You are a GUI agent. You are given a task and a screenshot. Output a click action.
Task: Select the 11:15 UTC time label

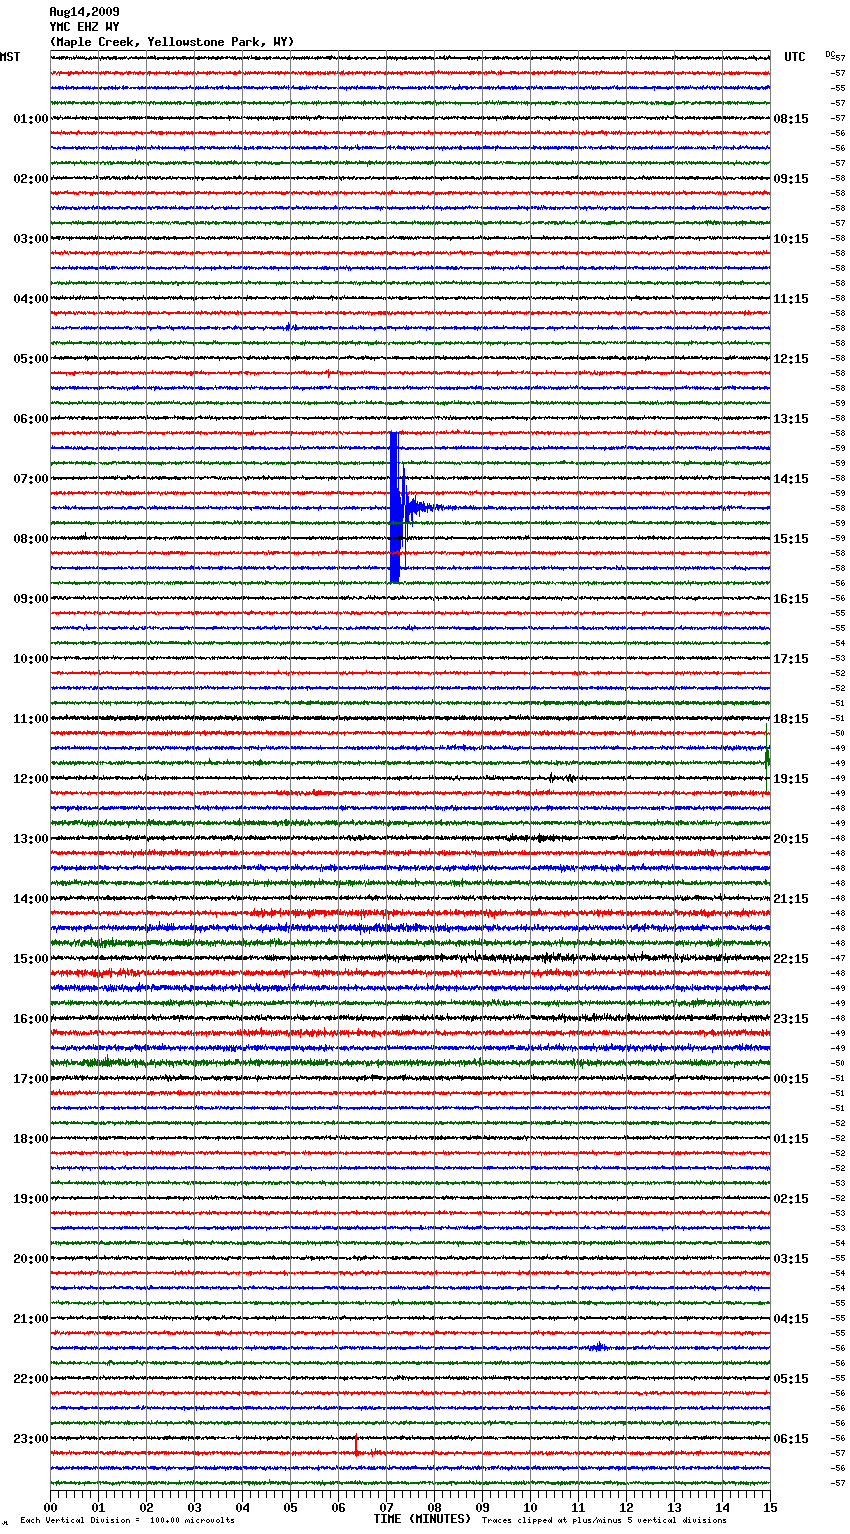point(791,299)
